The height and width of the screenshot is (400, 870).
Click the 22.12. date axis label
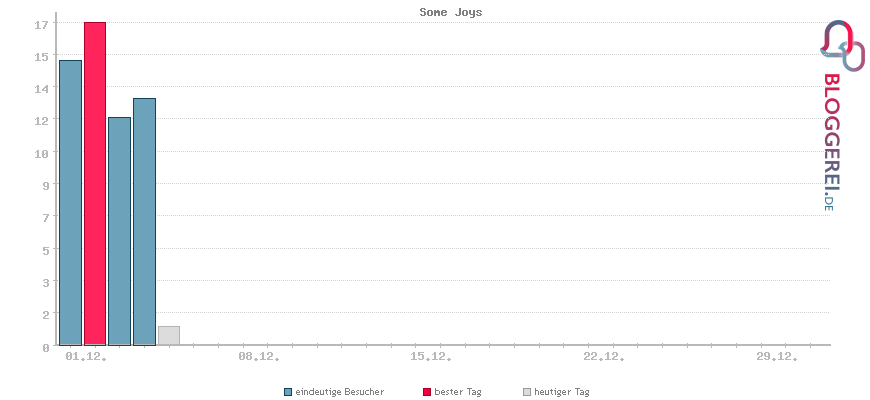(x=604, y=356)
